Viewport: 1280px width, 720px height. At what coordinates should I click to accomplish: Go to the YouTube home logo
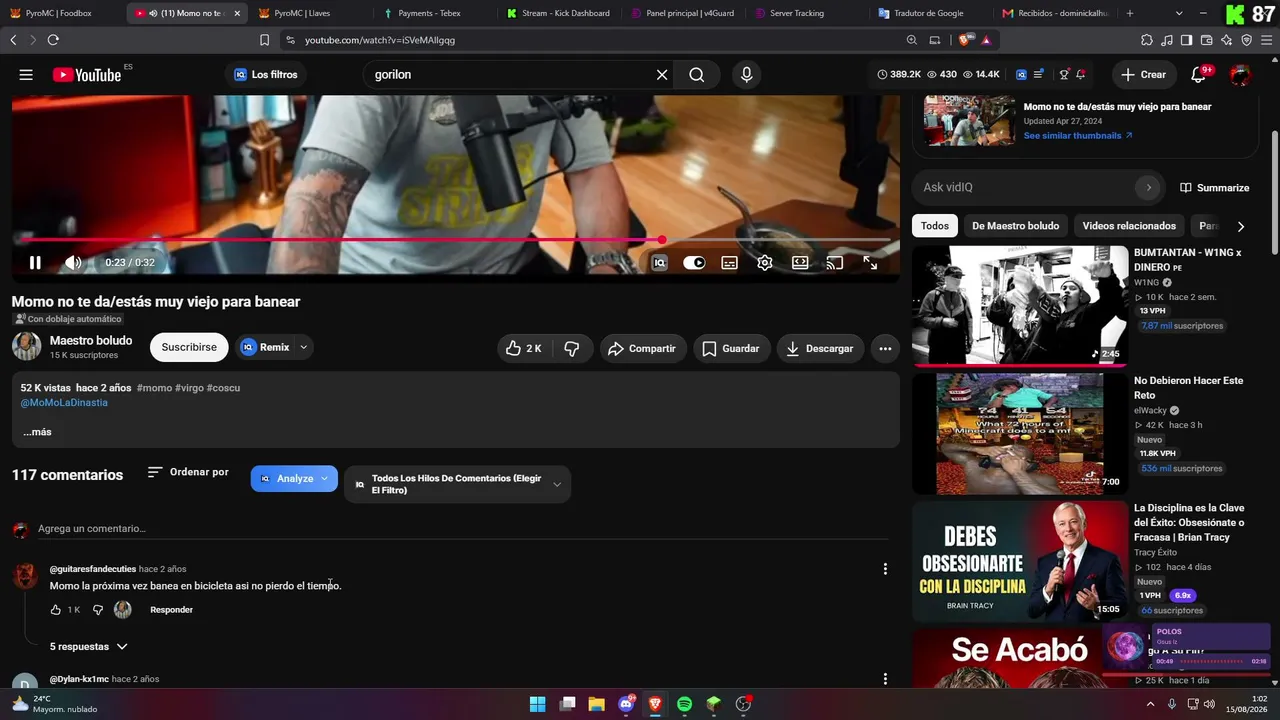(x=87, y=75)
